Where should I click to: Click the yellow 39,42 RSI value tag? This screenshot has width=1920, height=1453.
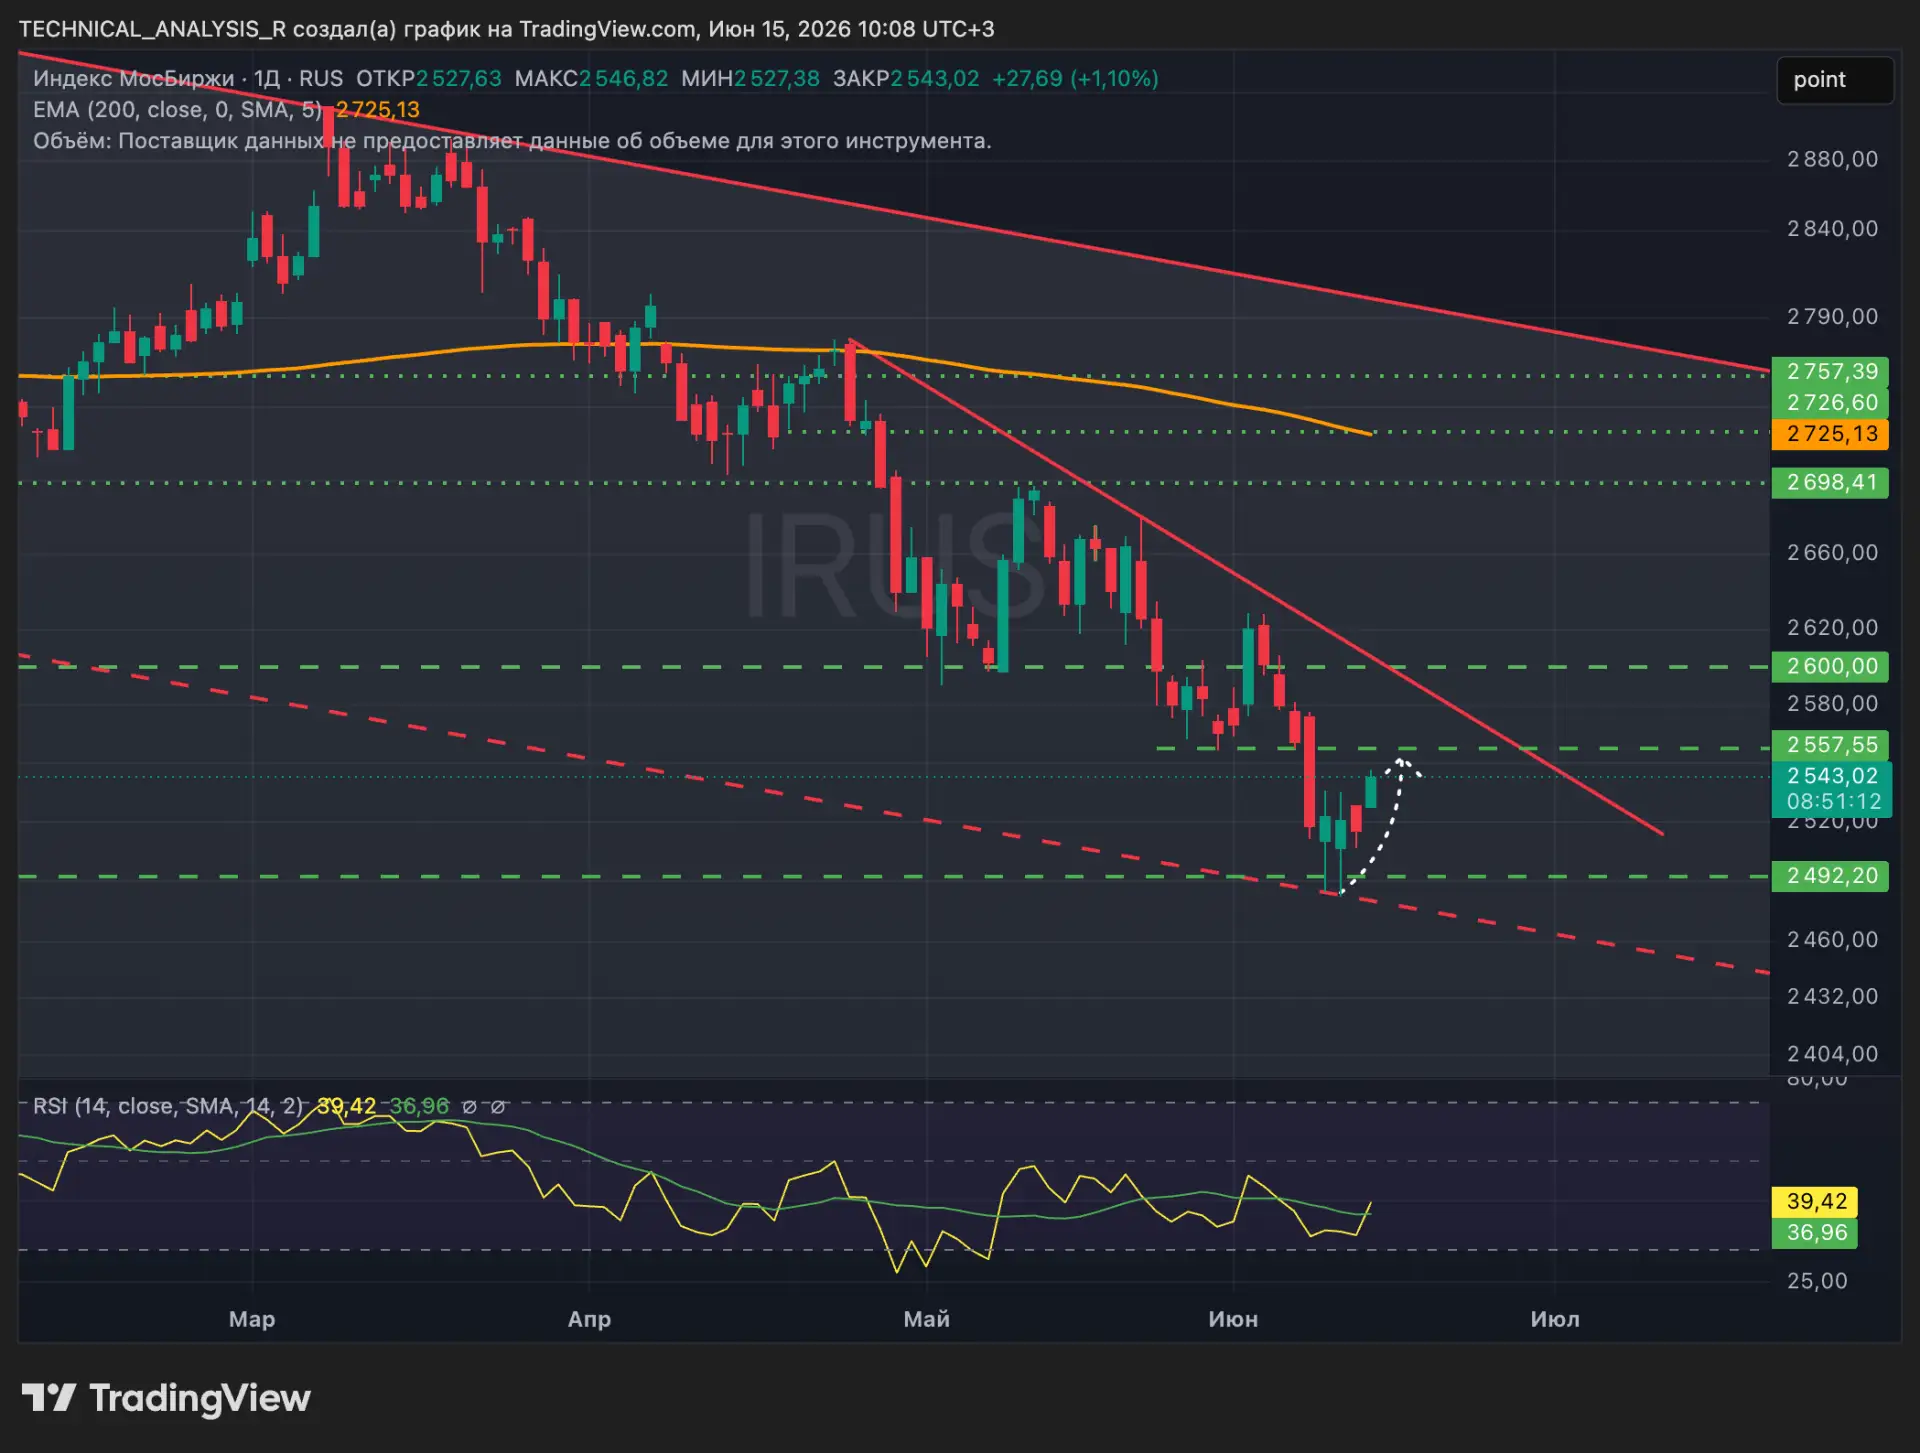[x=1815, y=1201]
